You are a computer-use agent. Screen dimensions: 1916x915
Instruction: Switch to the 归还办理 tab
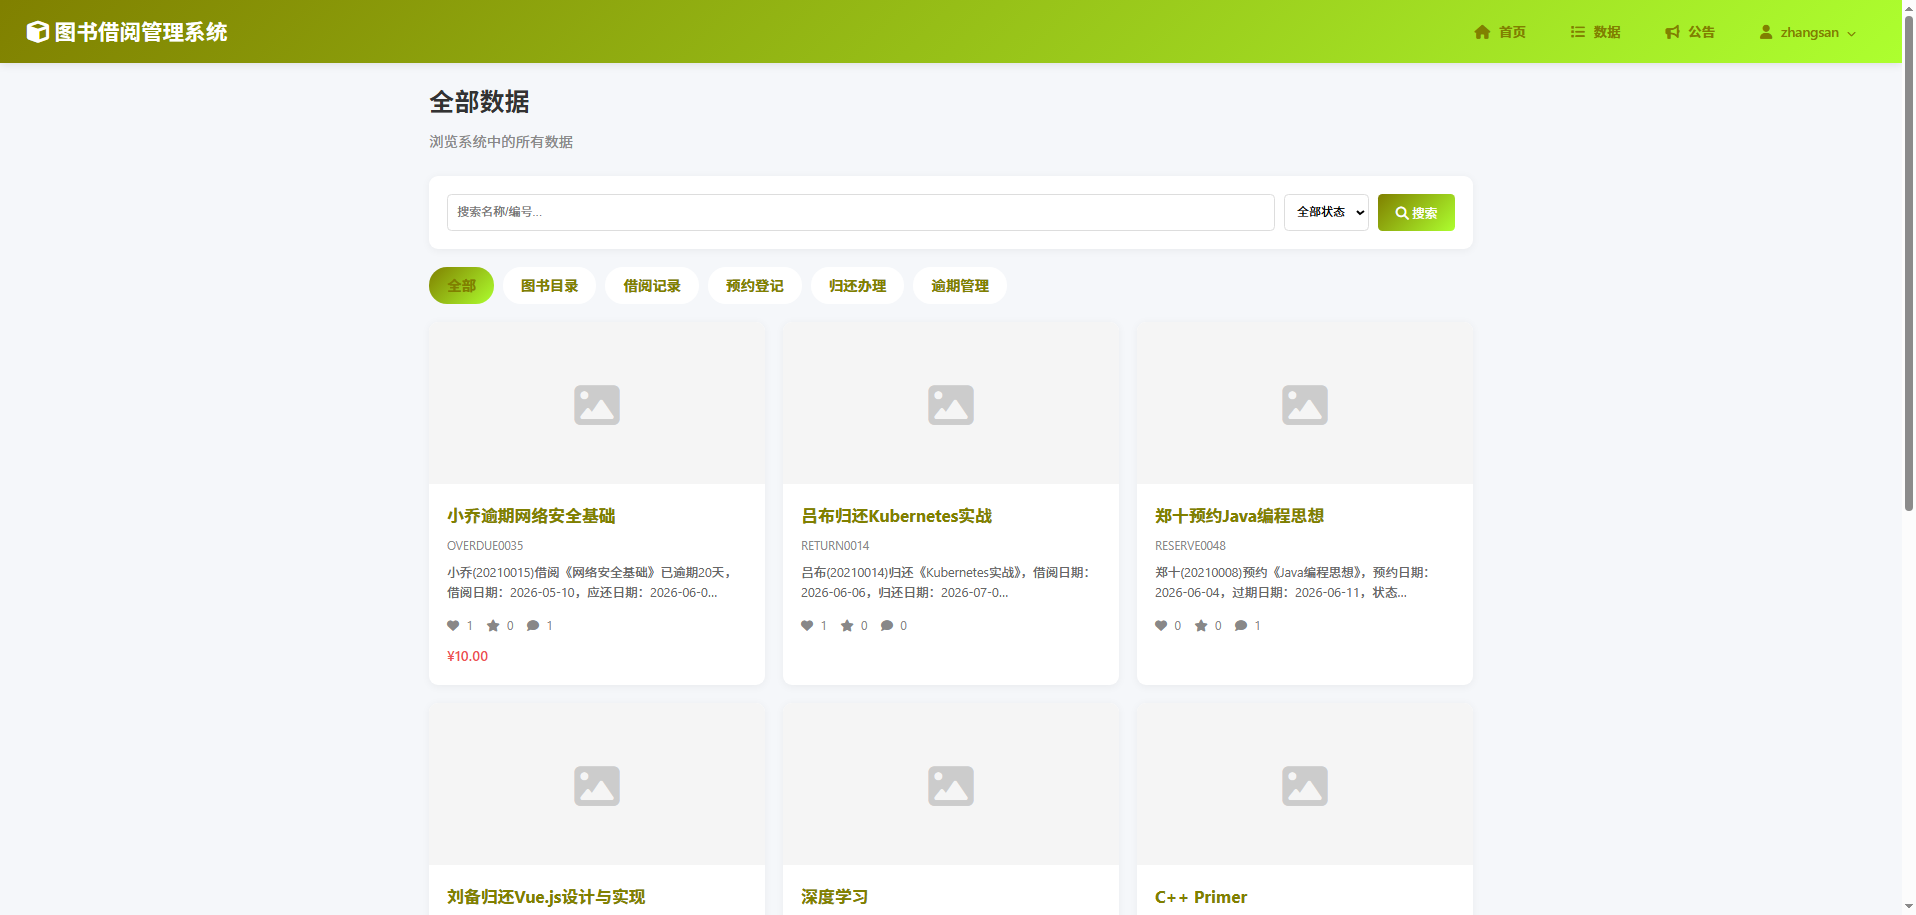(x=857, y=286)
